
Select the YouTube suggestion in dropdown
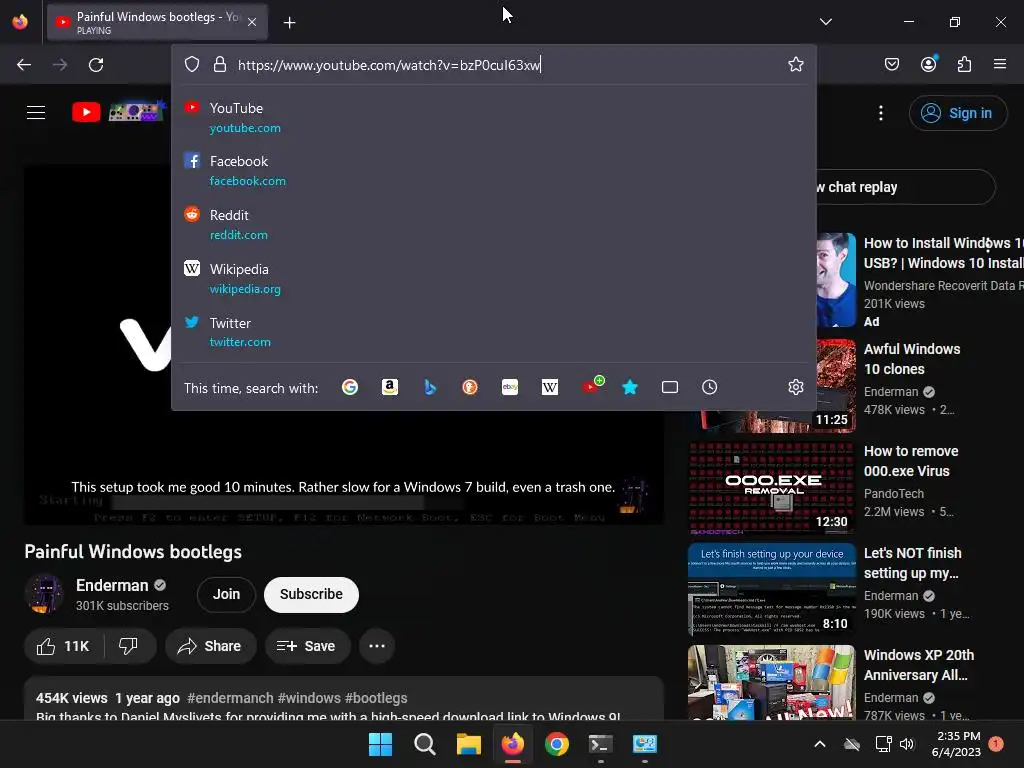click(494, 118)
